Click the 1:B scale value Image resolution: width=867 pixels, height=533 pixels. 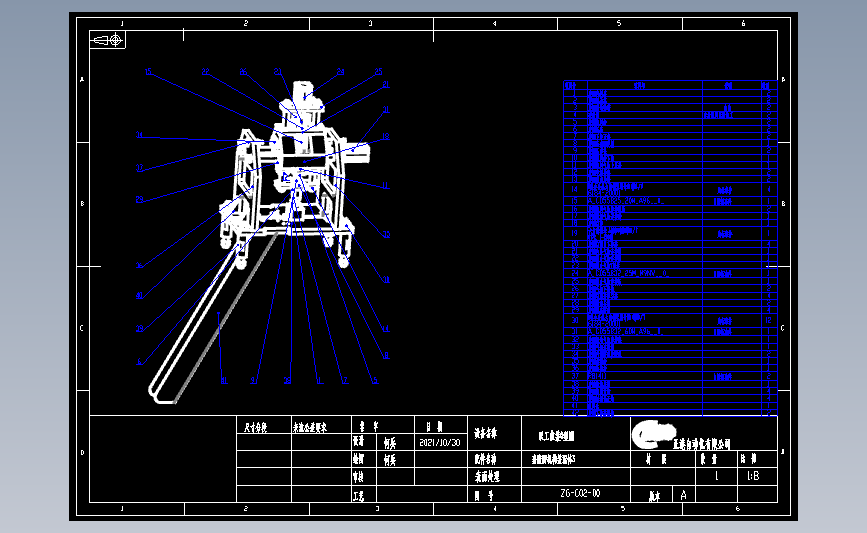[753, 475]
